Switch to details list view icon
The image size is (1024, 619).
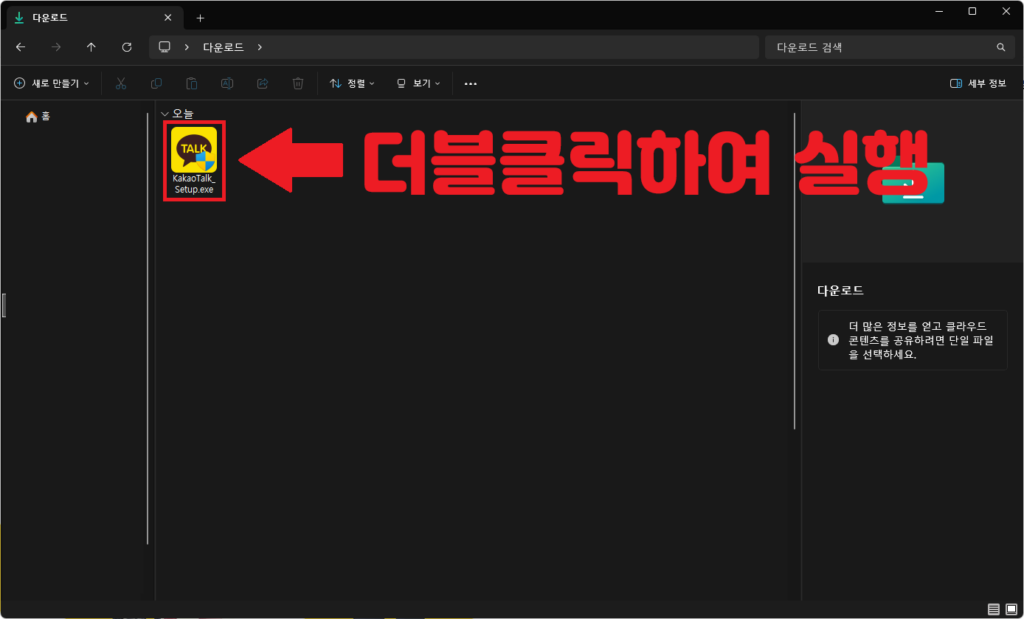click(x=993, y=609)
